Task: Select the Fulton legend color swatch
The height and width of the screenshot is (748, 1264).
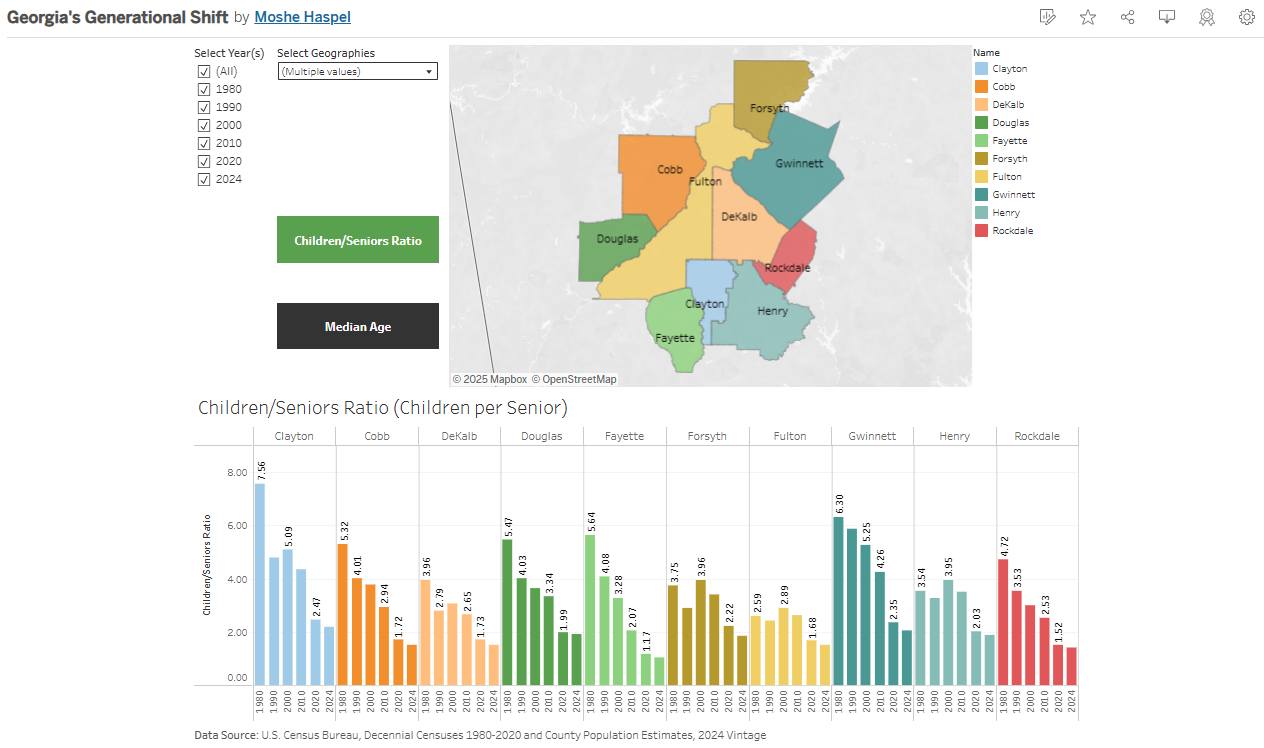Action: pyautogui.click(x=981, y=177)
